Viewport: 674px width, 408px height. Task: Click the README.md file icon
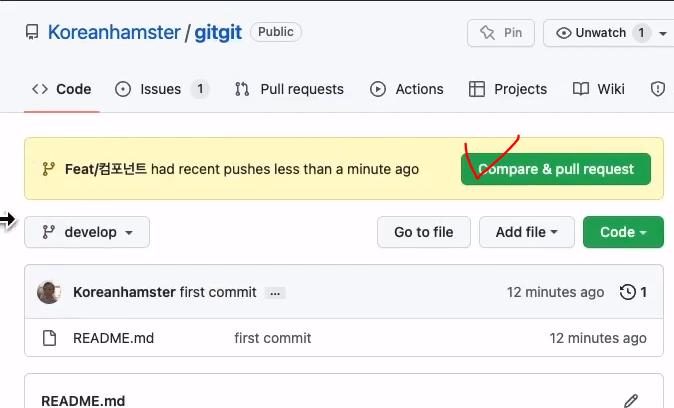click(49, 338)
